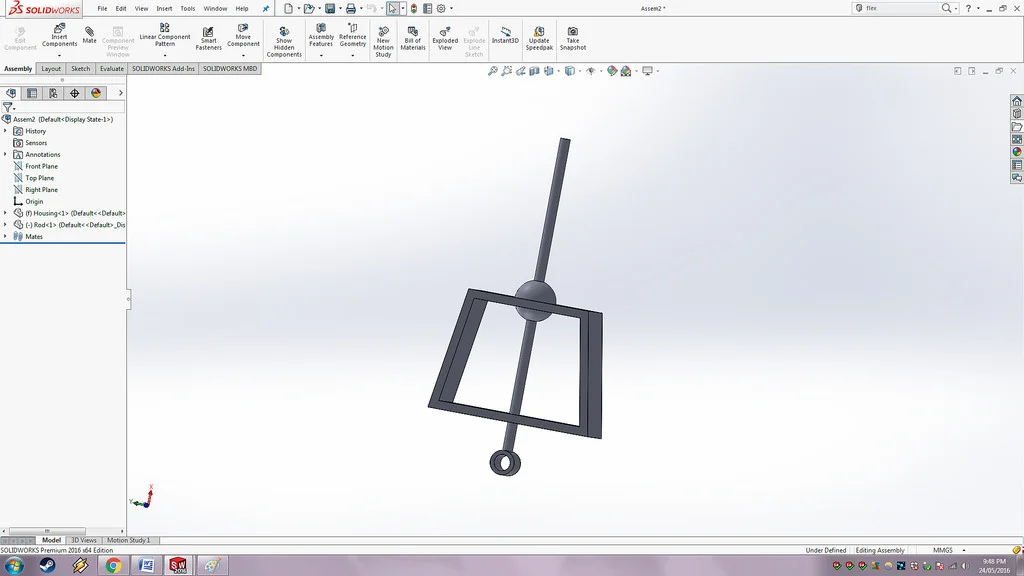Select the Move Component tool
The width and height of the screenshot is (1024, 576).
[243, 36]
